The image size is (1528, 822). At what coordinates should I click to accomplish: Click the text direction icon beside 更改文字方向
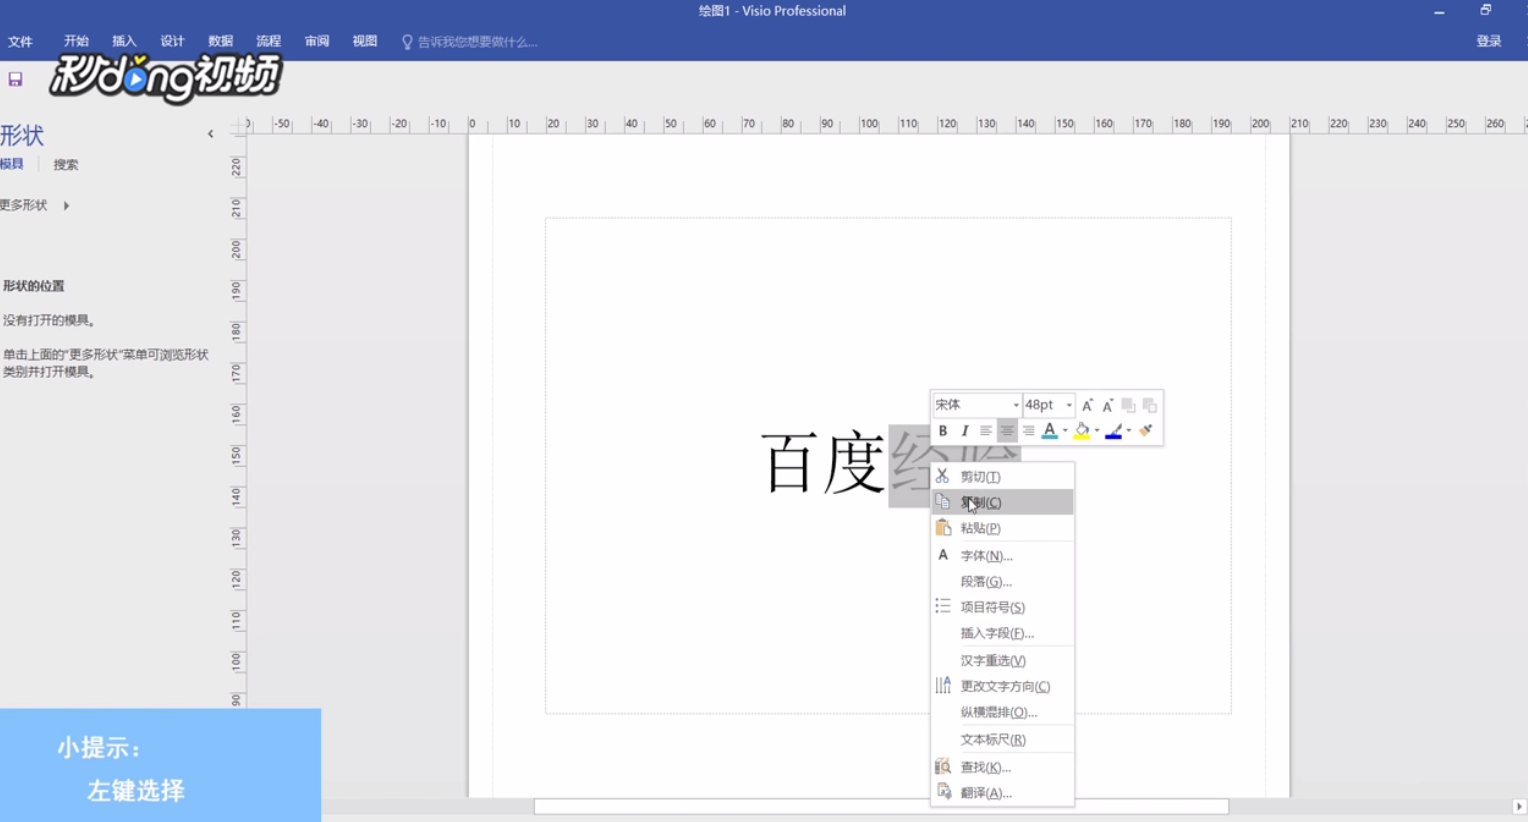point(943,685)
